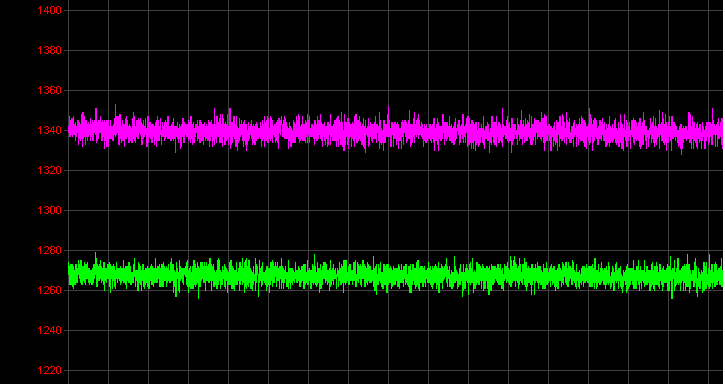Click the 1360 y-axis label
Image resolution: width=725 pixels, height=385 pixels.
[x=49, y=90]
